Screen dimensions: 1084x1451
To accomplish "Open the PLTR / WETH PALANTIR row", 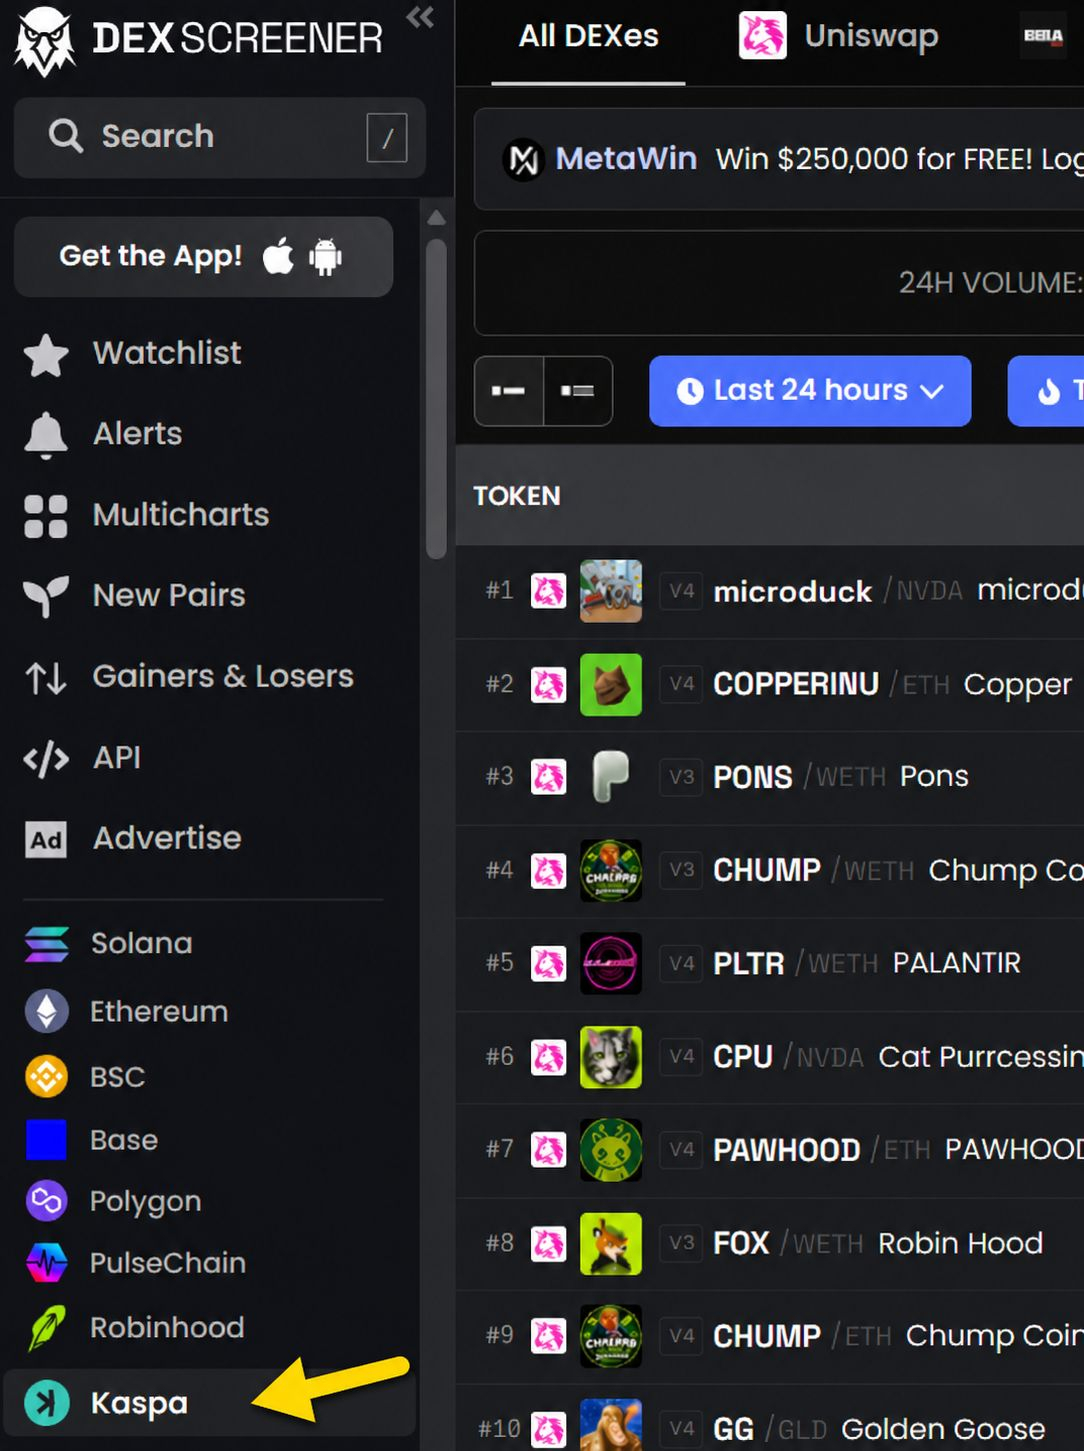I will click(770, 964).
